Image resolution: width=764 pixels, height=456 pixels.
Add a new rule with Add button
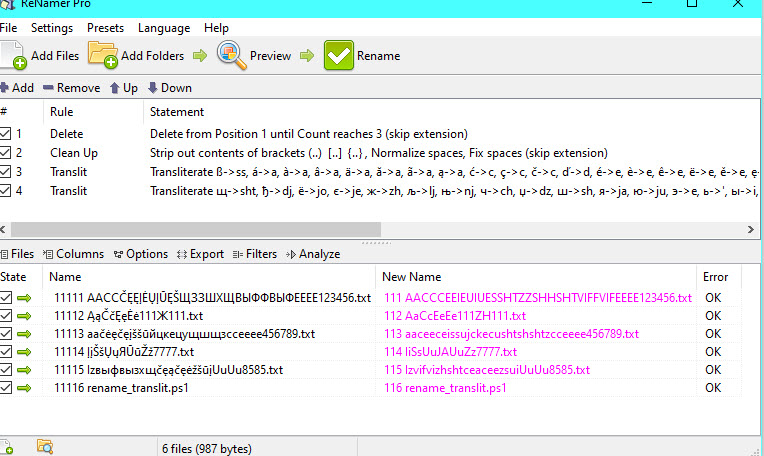[x=17, y=88]
